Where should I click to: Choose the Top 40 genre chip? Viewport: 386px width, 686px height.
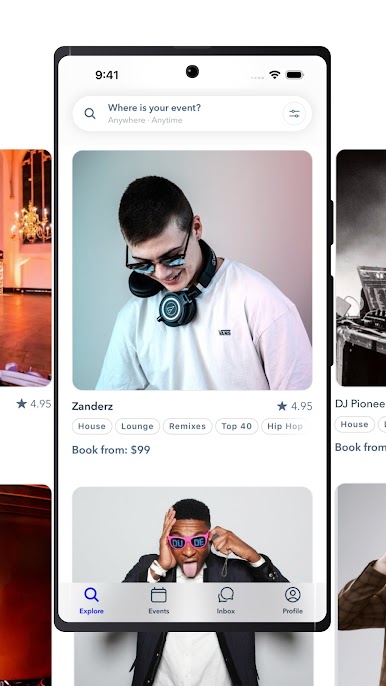point(236,426)
